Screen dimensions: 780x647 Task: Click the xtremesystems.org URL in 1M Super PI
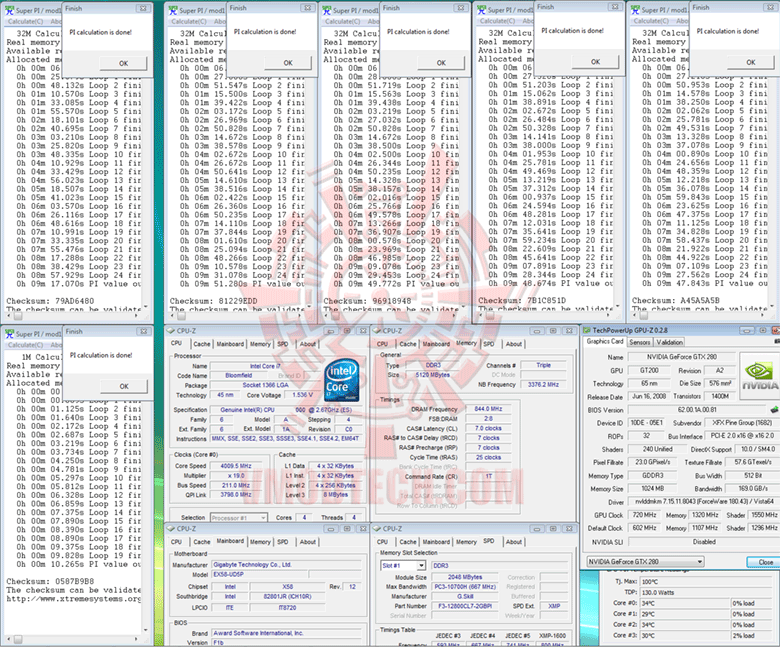pyautogui.click(x=74, y=599)
